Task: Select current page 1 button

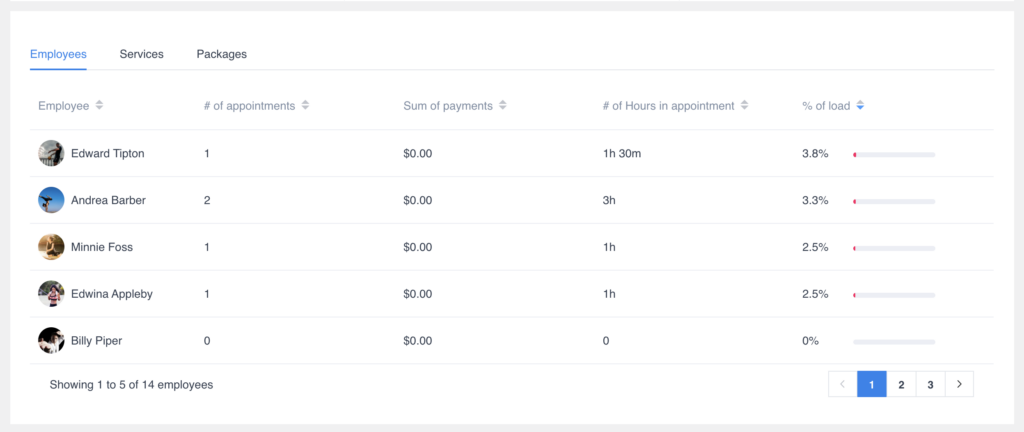Action: click(x=872, y=384)
